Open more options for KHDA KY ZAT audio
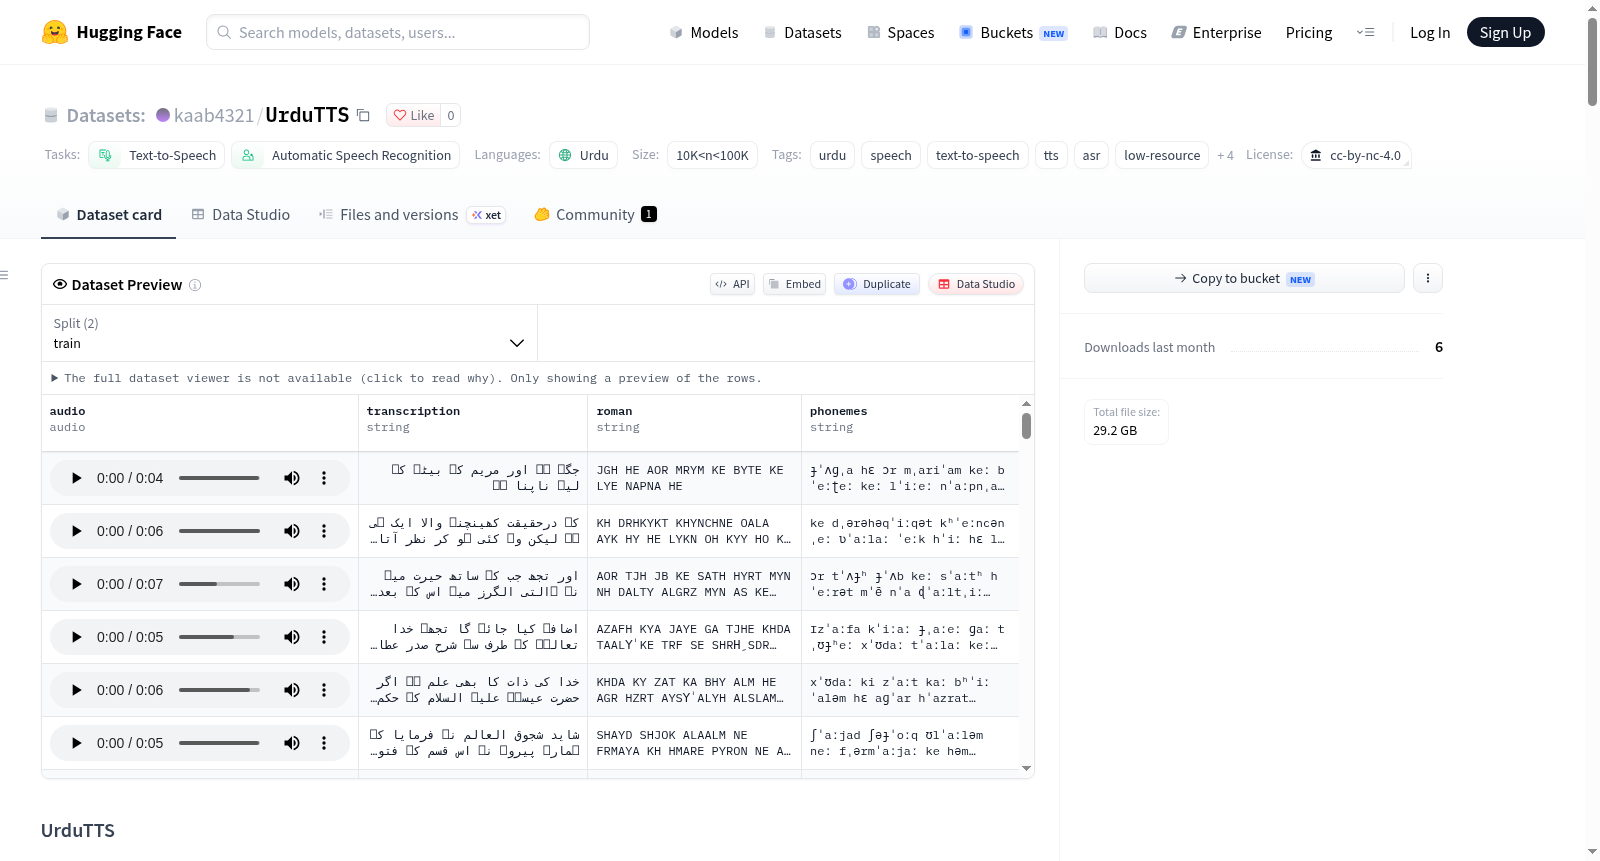The height and width of the screenshot is (861, 1600). [324, 690]
